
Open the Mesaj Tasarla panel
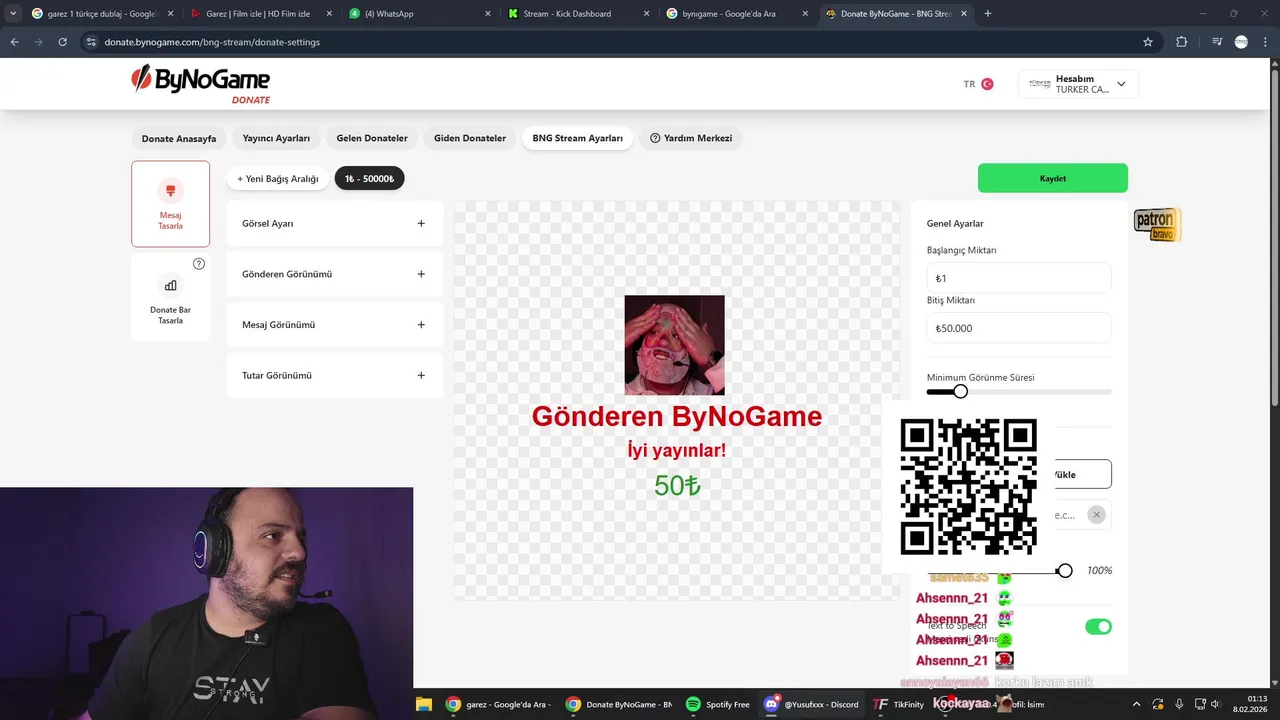(170, 204)
